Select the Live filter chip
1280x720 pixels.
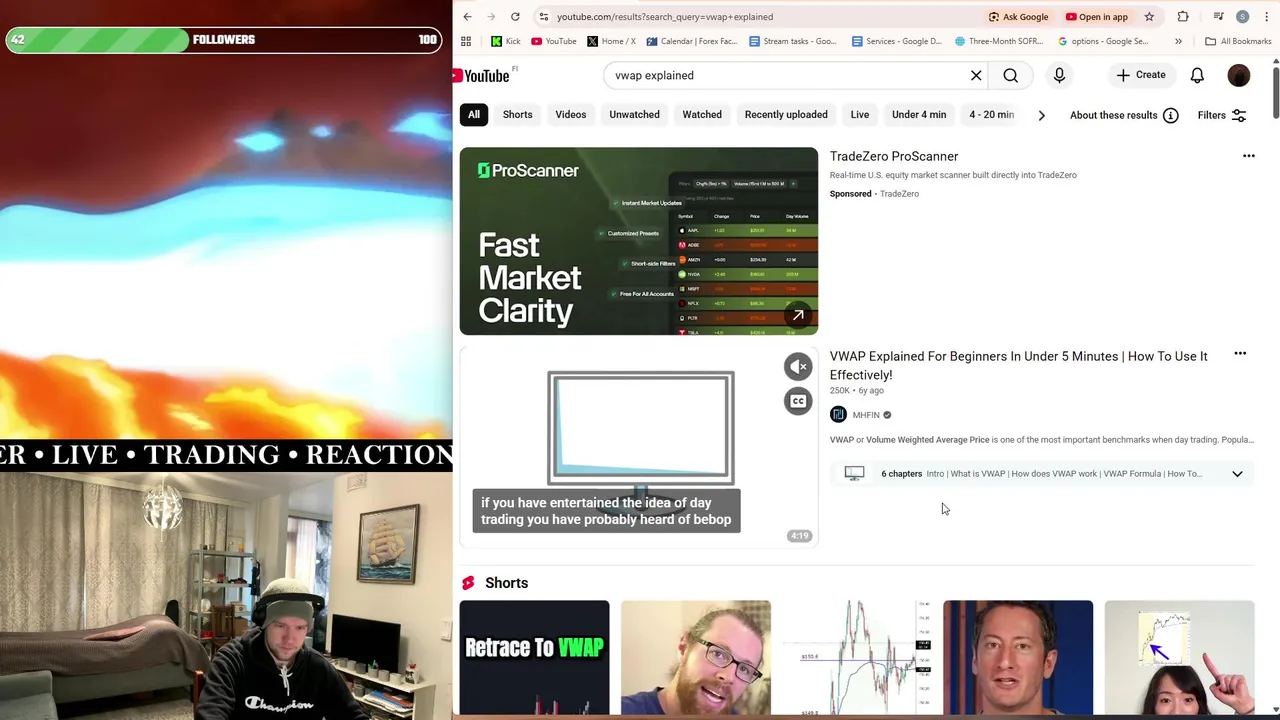click(860, 115)
